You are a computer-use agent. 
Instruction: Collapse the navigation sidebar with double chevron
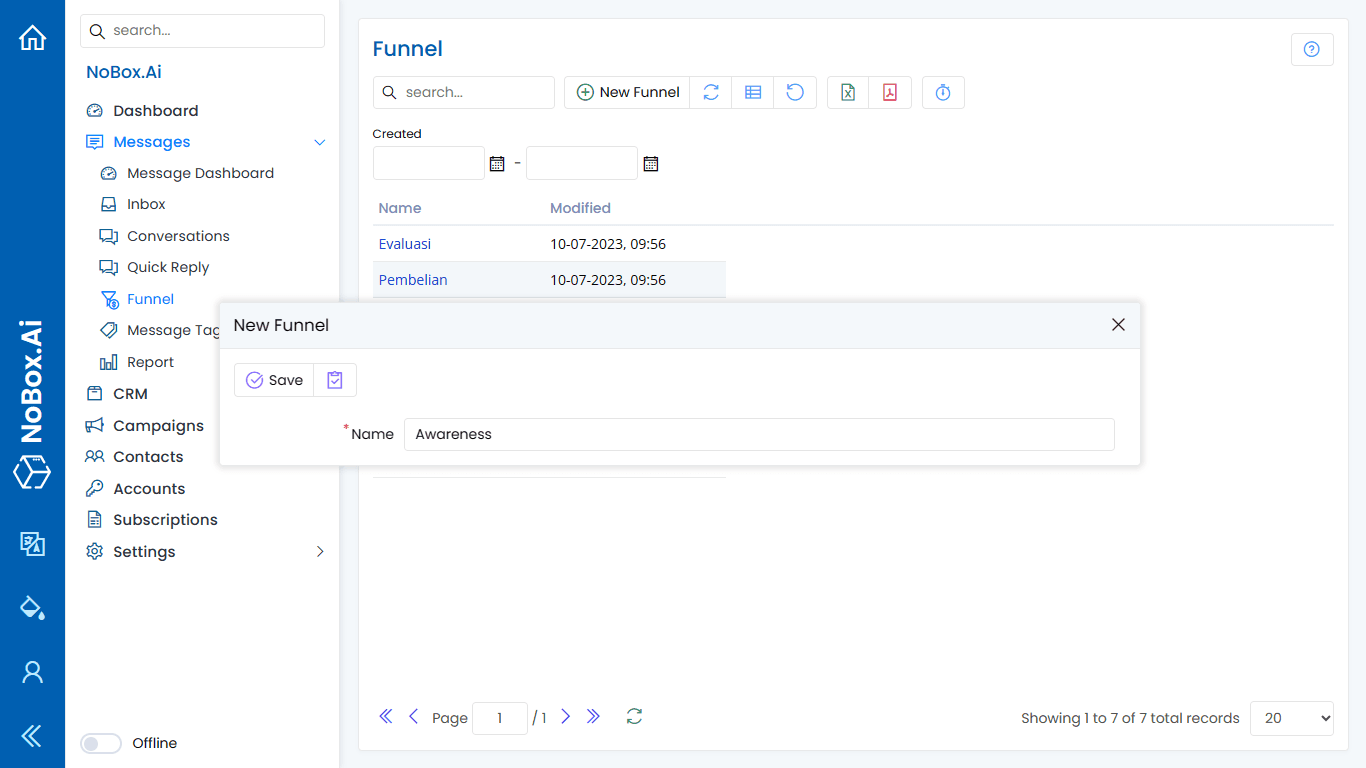[x=32, y=736]
